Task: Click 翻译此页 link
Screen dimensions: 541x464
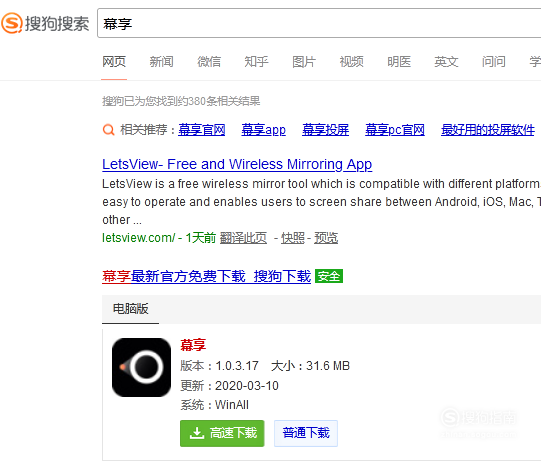Action: point(244,238)
